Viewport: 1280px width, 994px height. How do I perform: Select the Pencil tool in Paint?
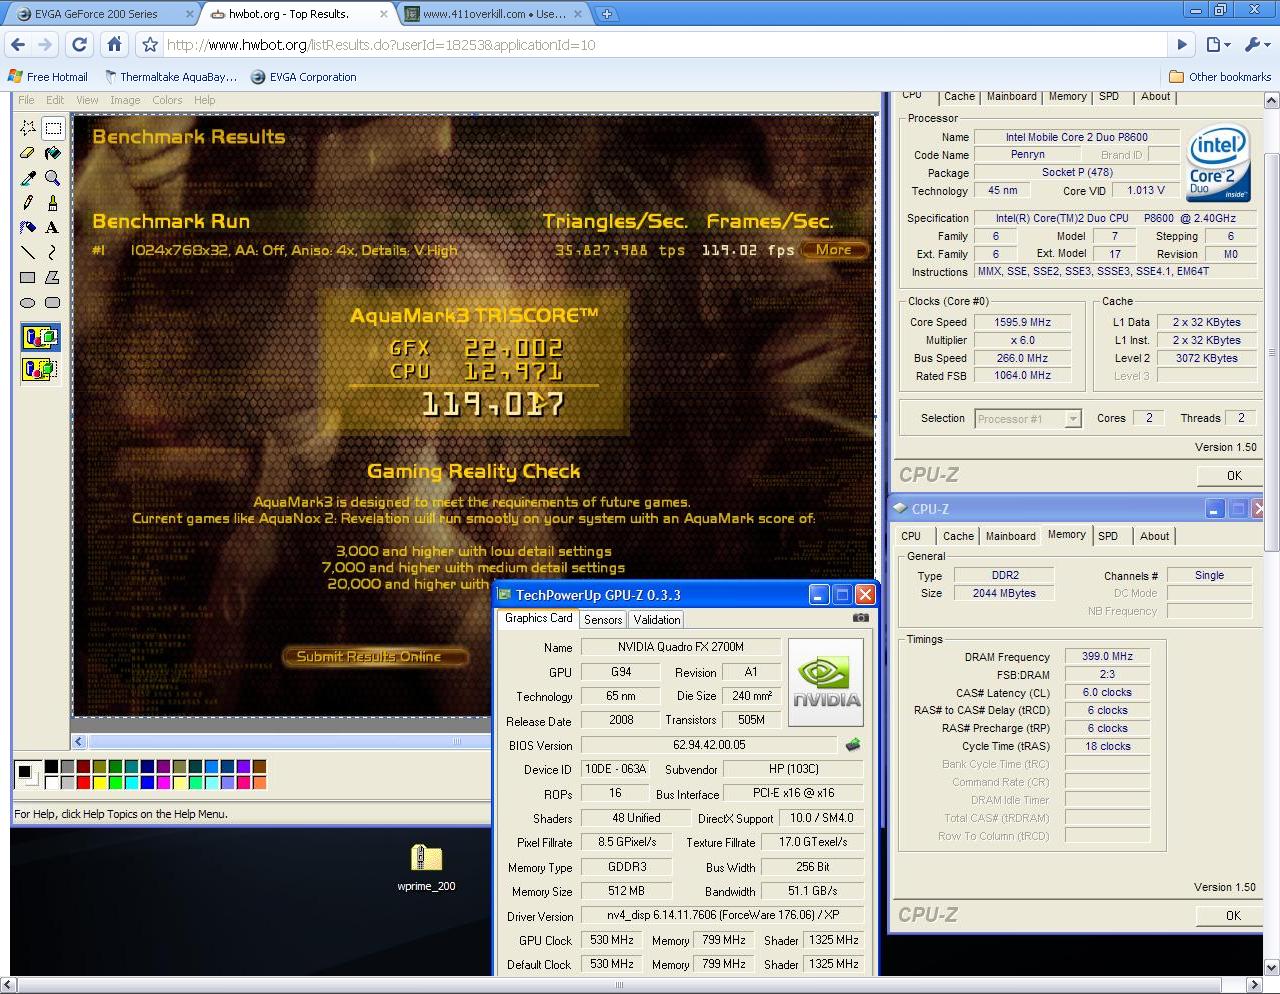click(x=28, y=203)
